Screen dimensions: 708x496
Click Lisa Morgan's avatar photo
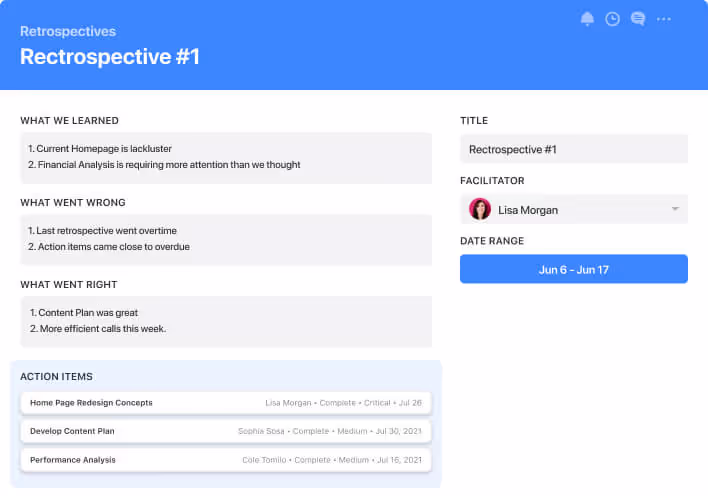click(x=480, y=209)
